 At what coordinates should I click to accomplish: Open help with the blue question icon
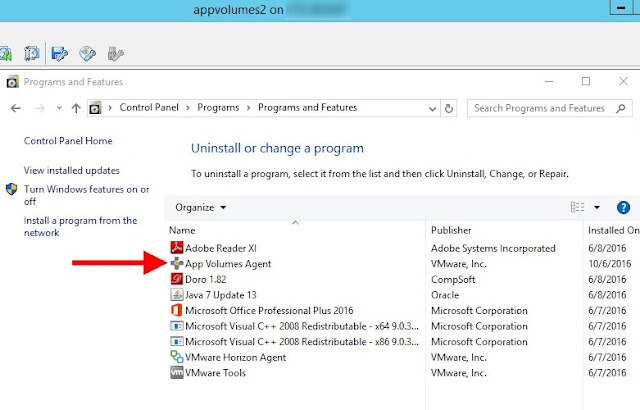click(623, 207)
